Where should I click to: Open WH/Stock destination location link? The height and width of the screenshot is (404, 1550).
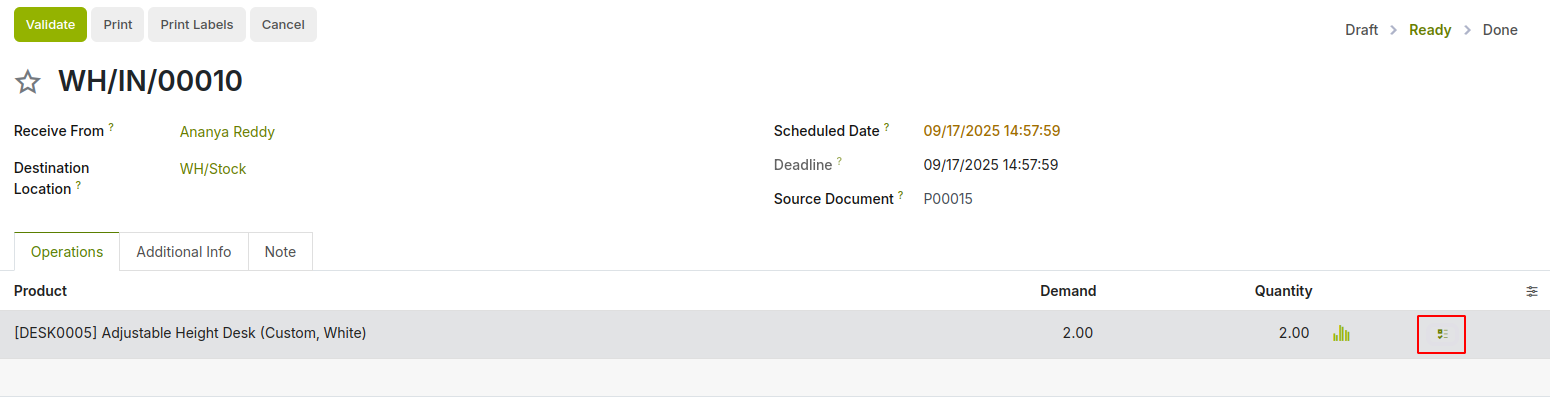click(x=213, y=169)
